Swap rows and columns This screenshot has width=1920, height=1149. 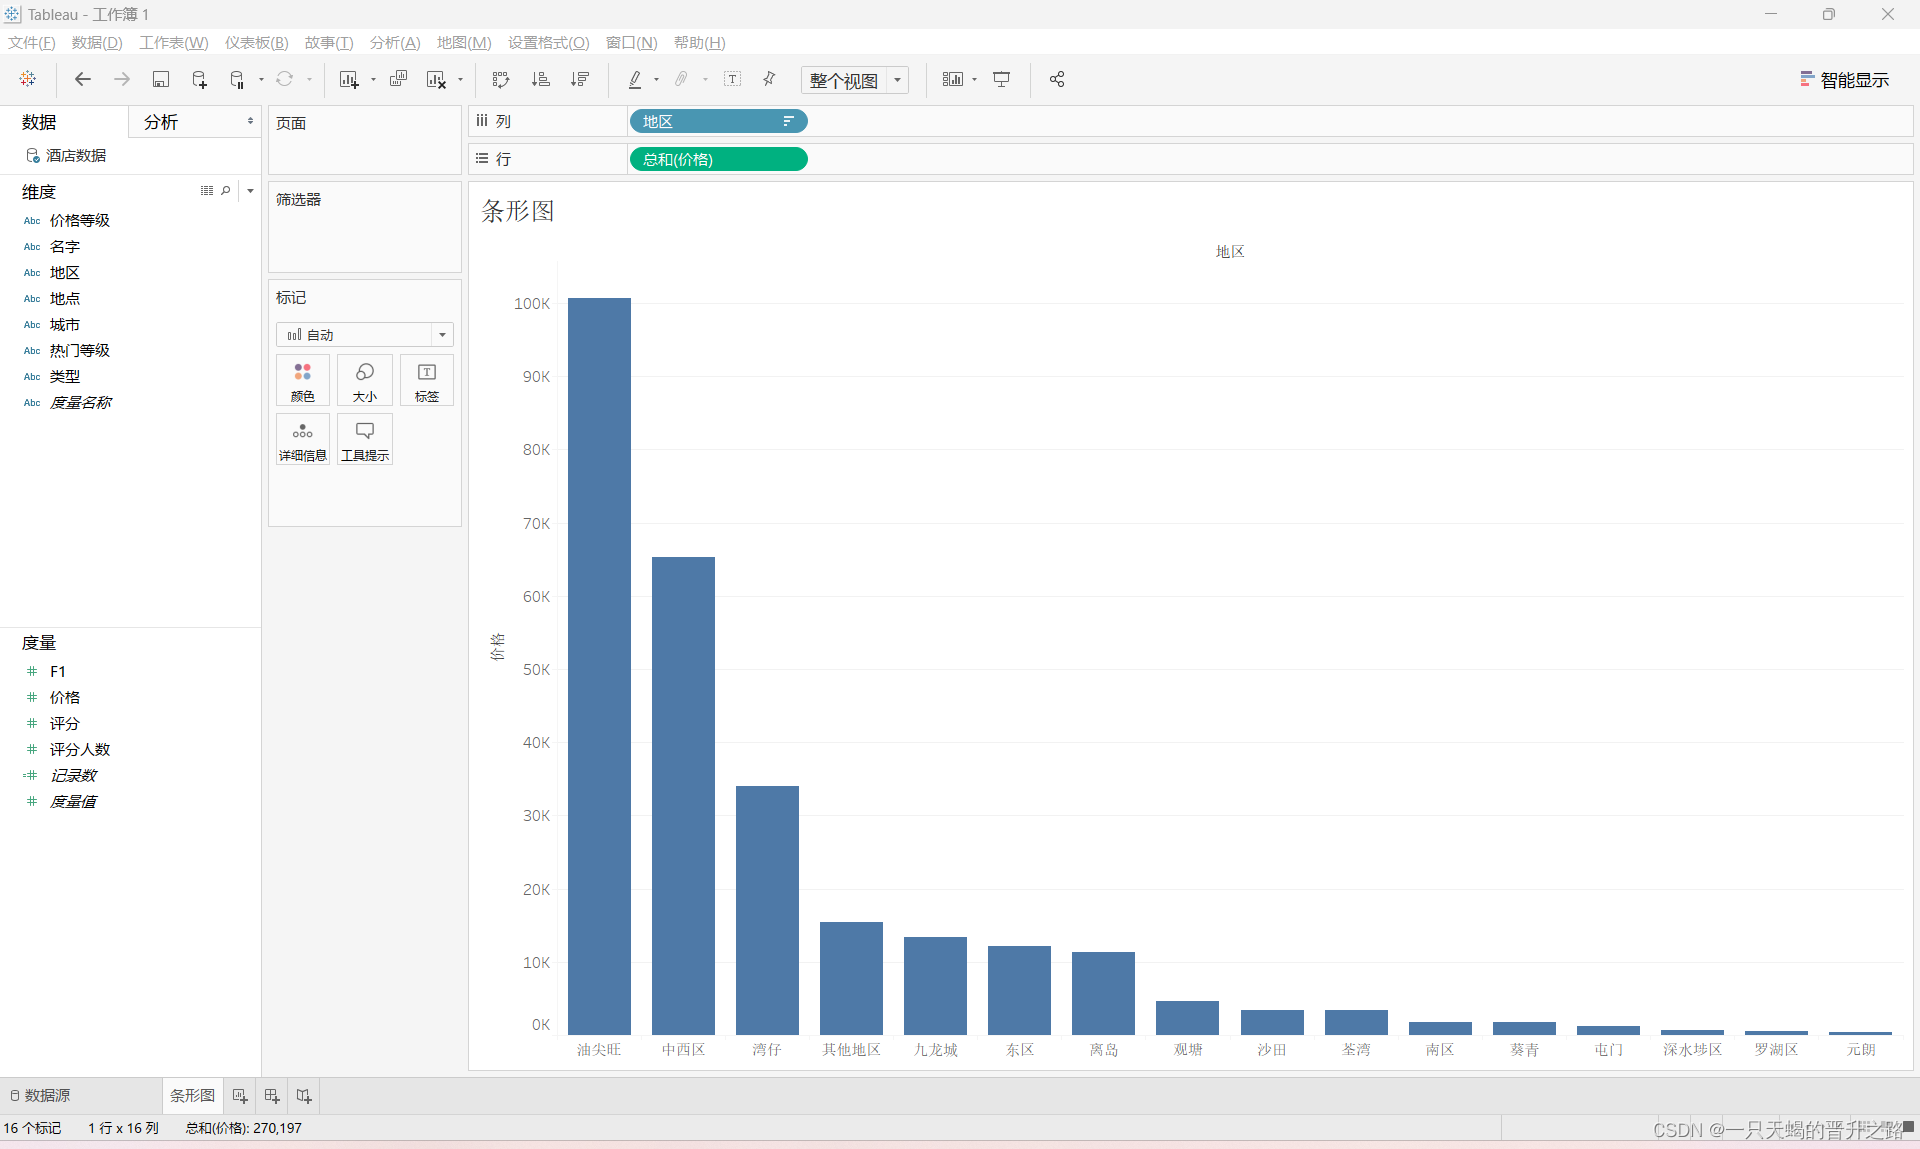tap(501, 79)
